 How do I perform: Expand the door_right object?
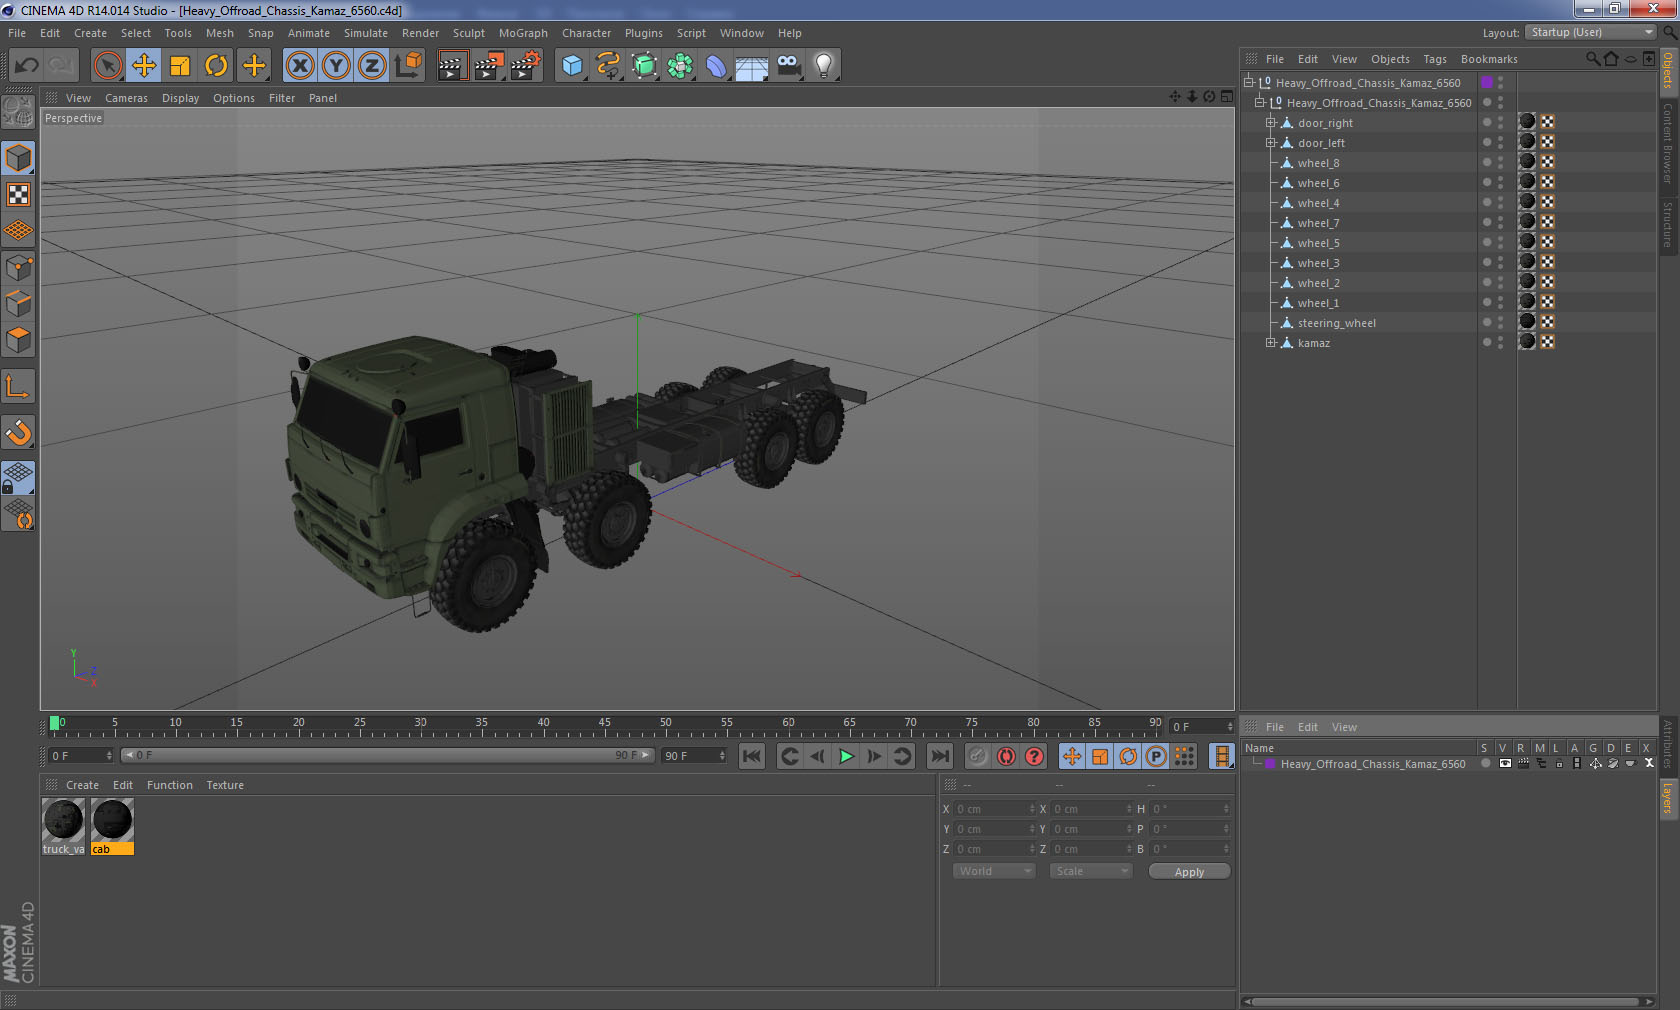pyautogui.click(x=1271, y=123)
